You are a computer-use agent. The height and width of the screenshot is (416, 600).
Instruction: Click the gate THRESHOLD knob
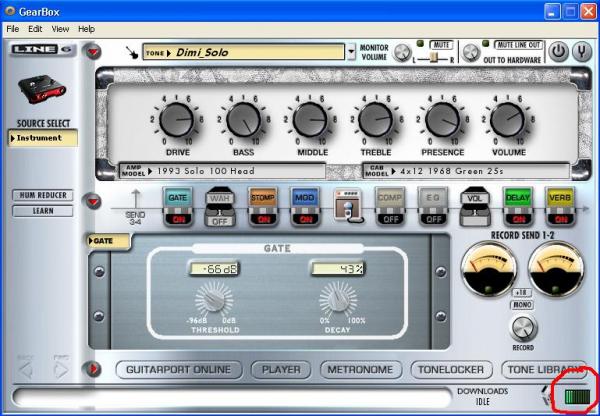tap(214, 299)
